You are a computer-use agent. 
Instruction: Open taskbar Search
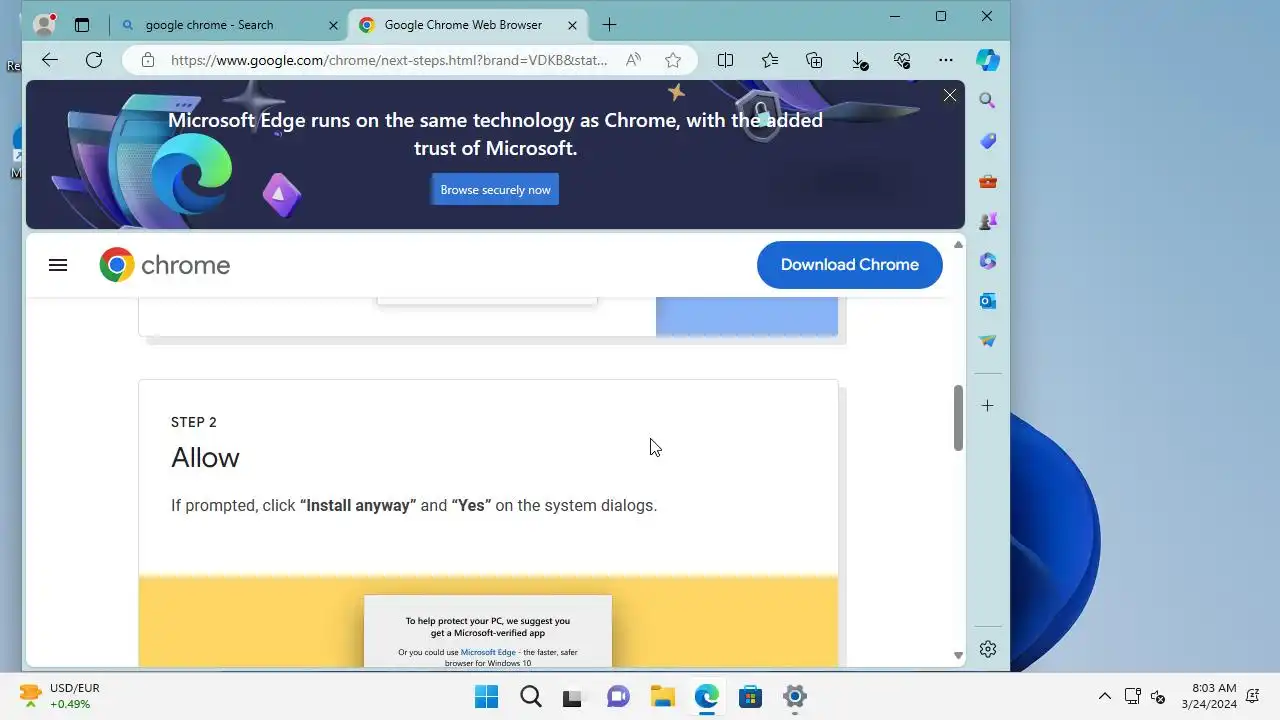click(531, 697)
